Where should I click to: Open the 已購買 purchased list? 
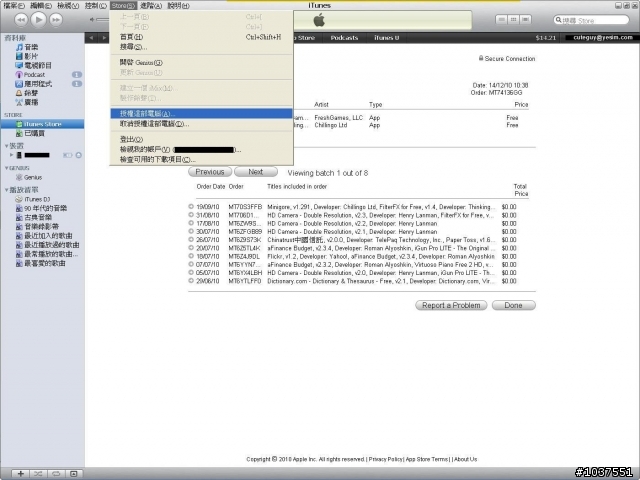(x=34, y=133)
